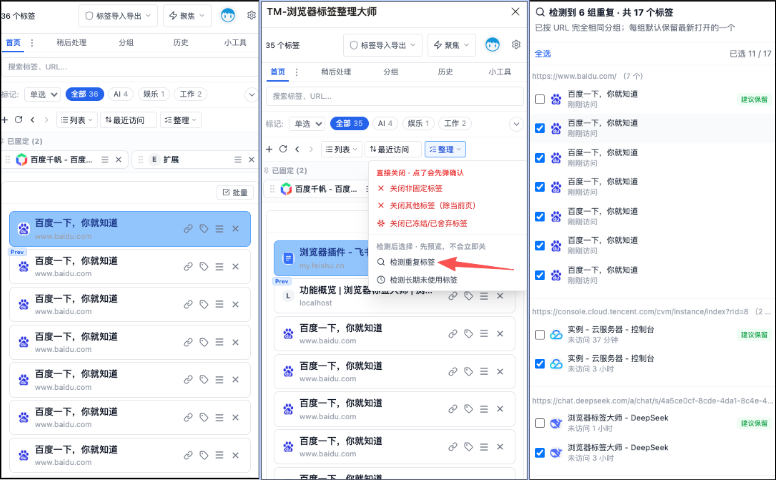
Task: Switch to the 历史 tab in the left panel
Action: (181, 43)
